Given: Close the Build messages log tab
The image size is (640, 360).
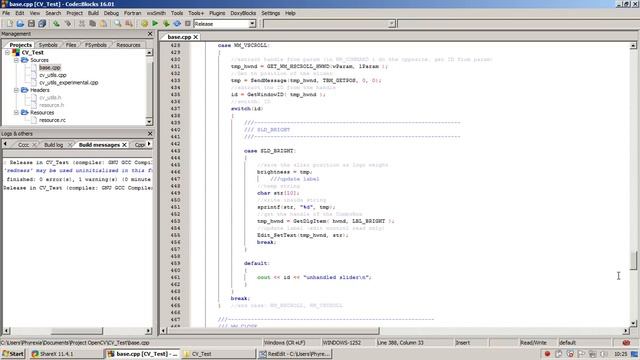Looking at the screenshot, I should [124, 145].
